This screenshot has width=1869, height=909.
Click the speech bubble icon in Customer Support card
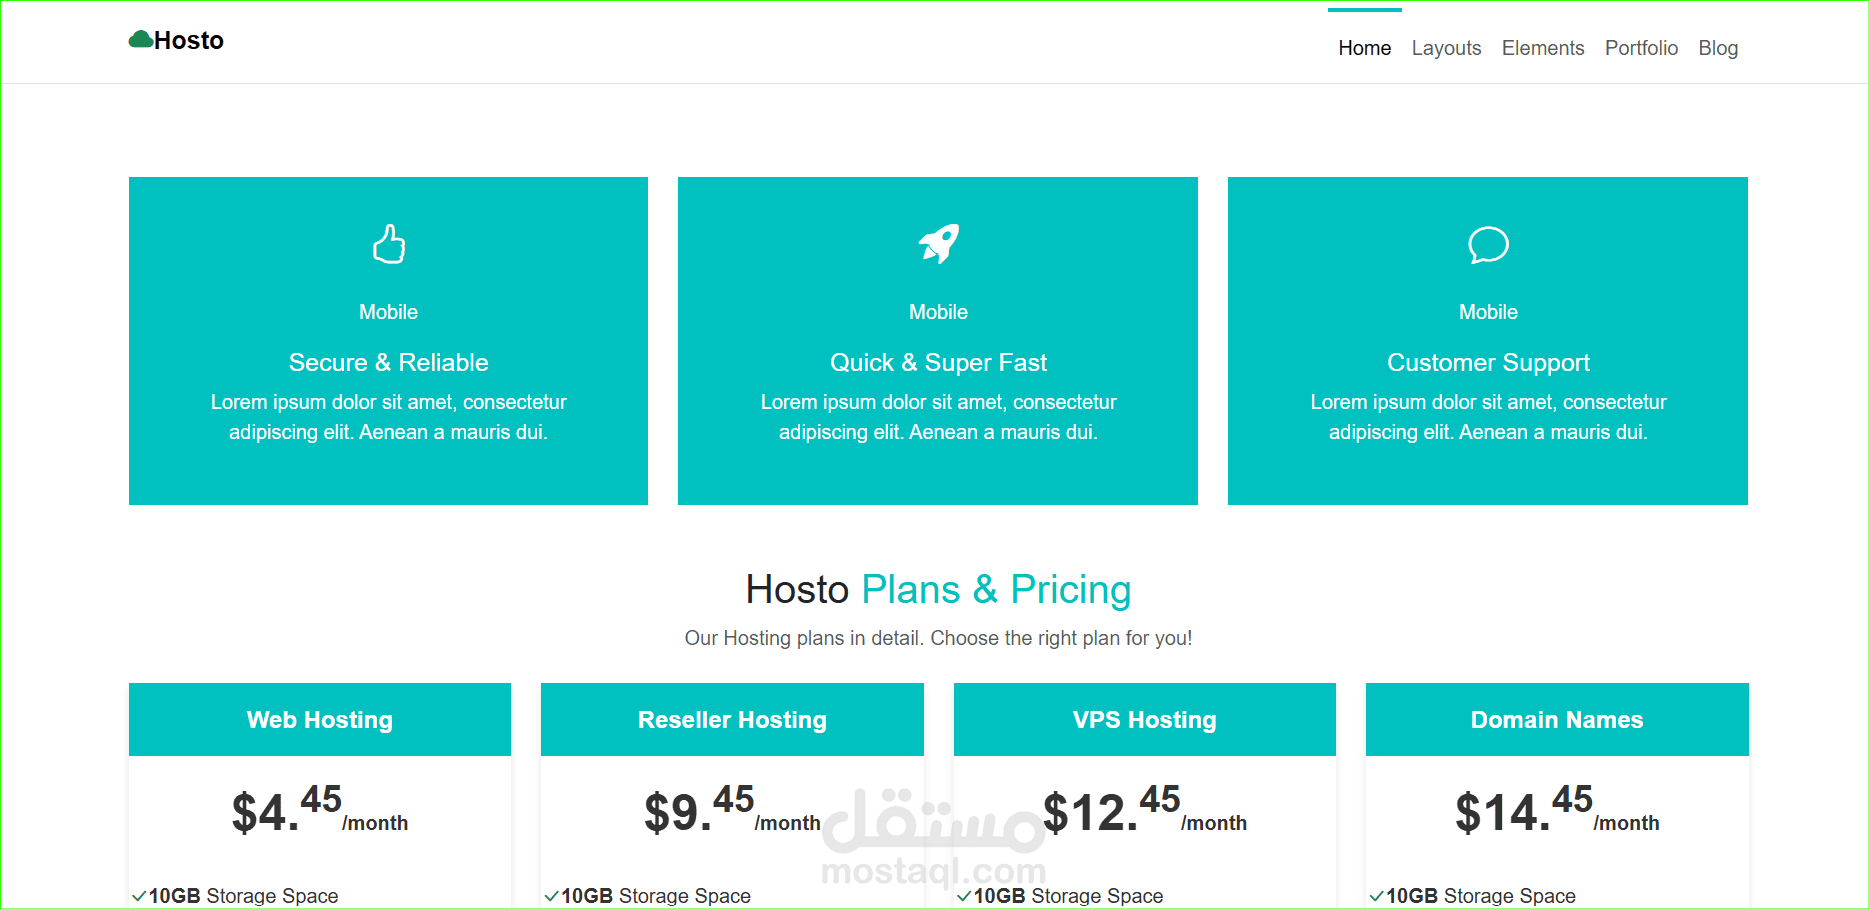[1488, 245]
